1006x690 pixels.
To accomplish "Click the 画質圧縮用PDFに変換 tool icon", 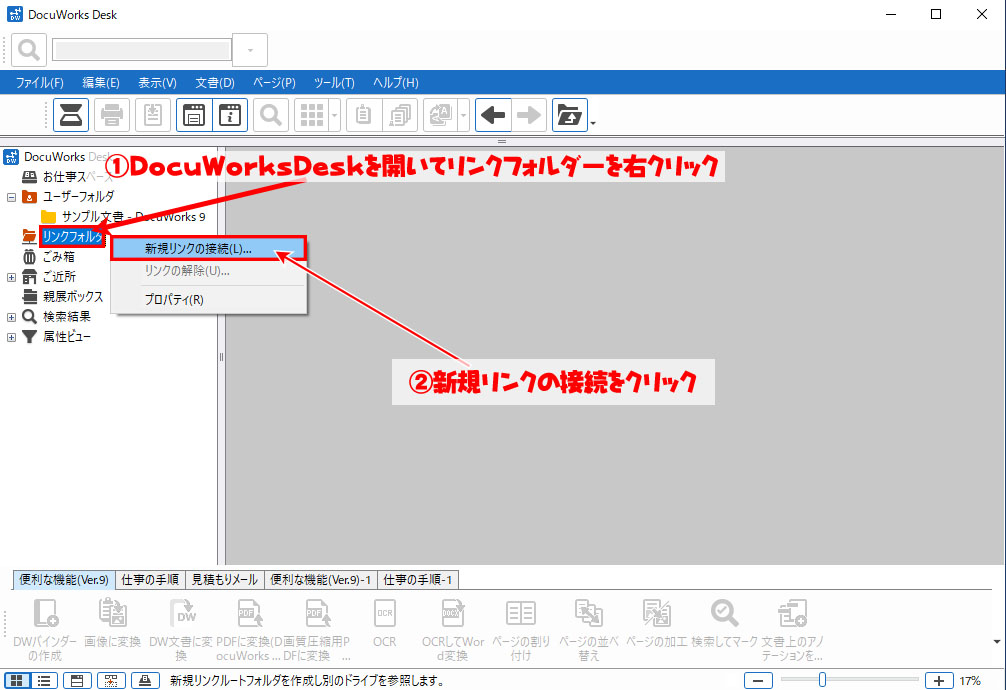I will pos(318,613).
